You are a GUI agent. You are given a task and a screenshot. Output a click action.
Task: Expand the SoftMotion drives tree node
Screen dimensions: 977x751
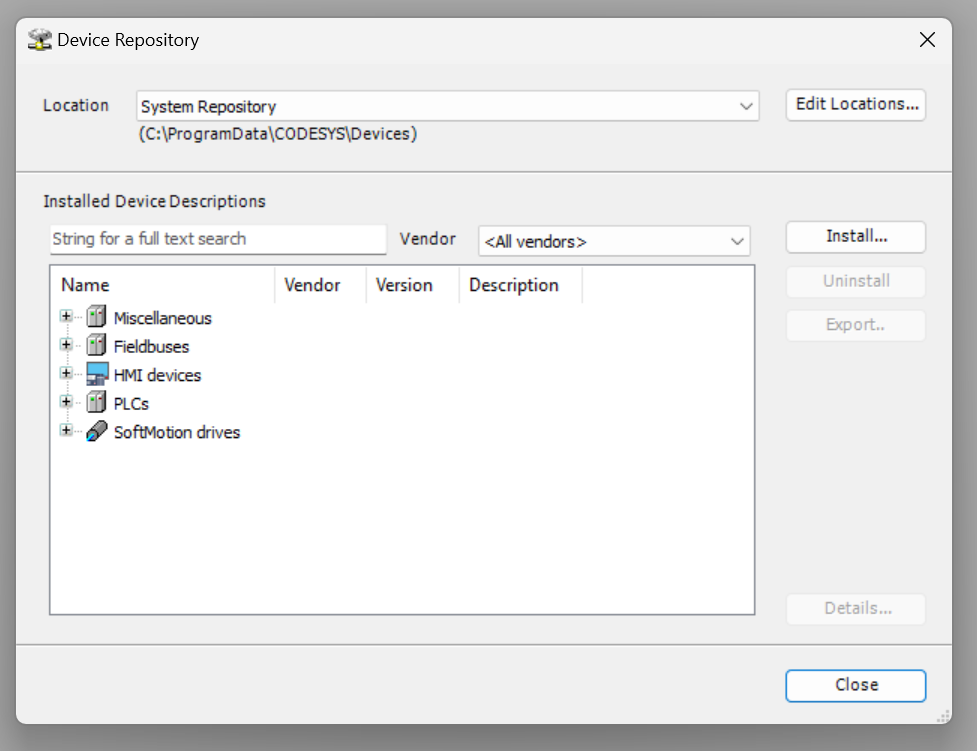[66, 430]
